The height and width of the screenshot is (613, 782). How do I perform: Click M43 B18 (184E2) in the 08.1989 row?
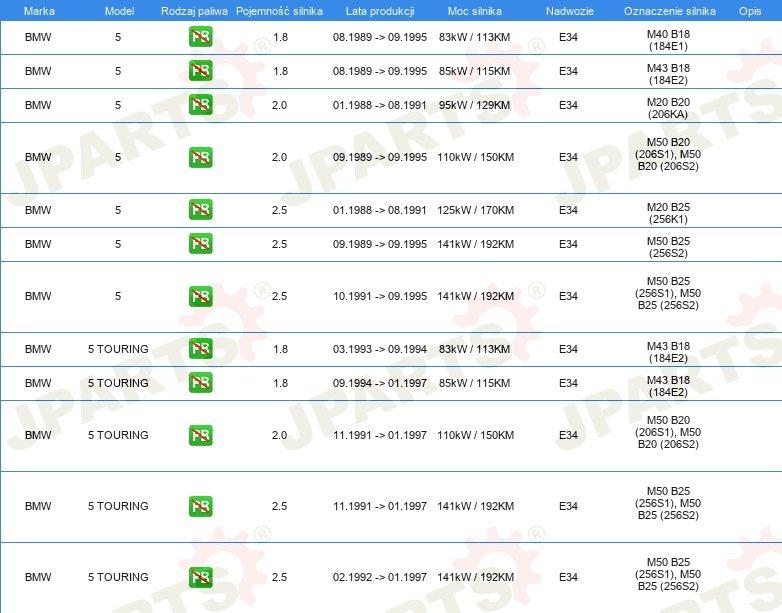(x=668, y=74)
